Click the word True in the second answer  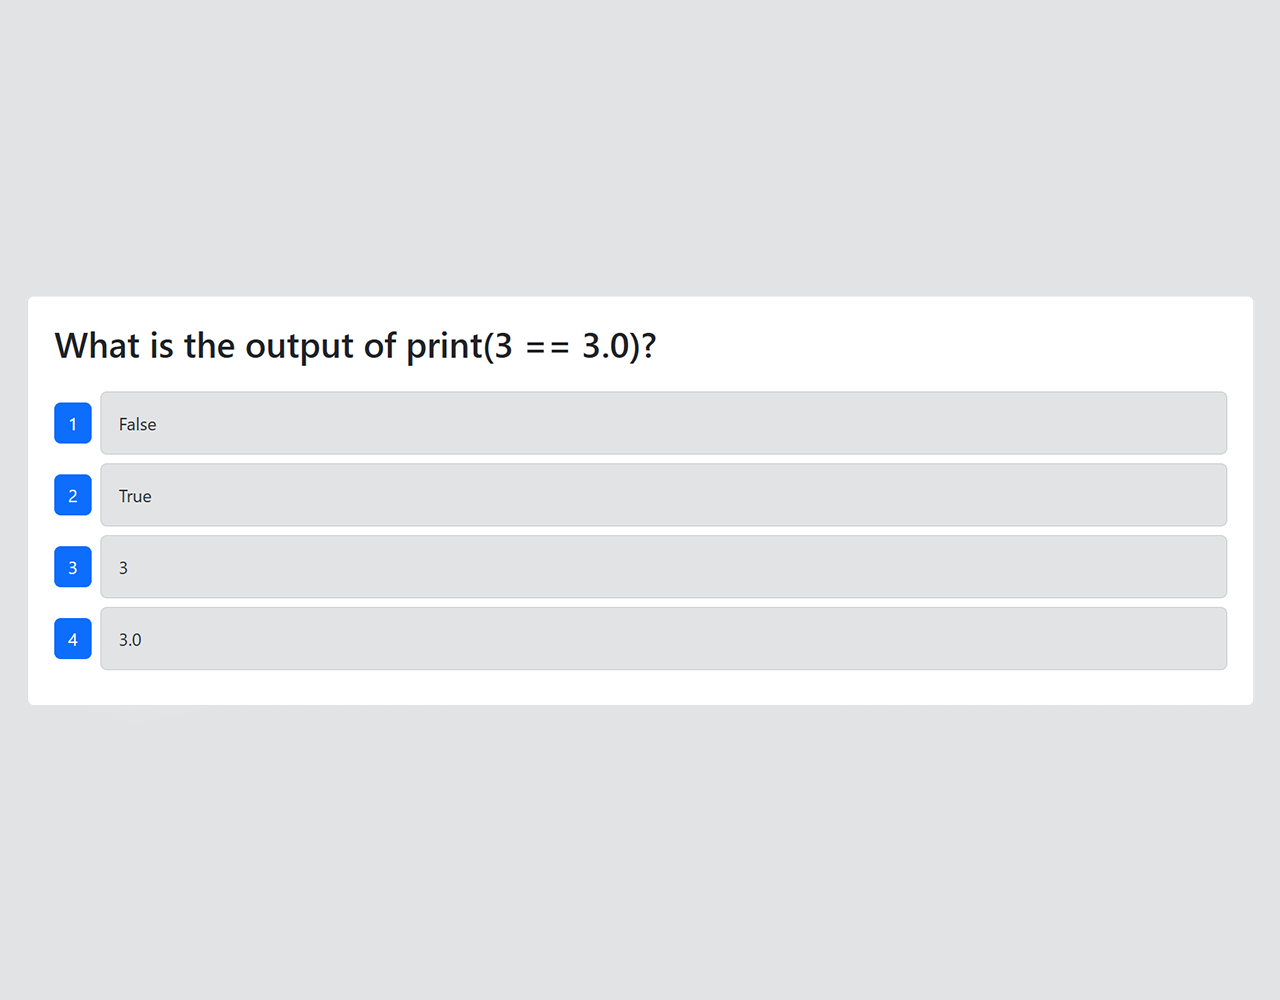point(135,496)
